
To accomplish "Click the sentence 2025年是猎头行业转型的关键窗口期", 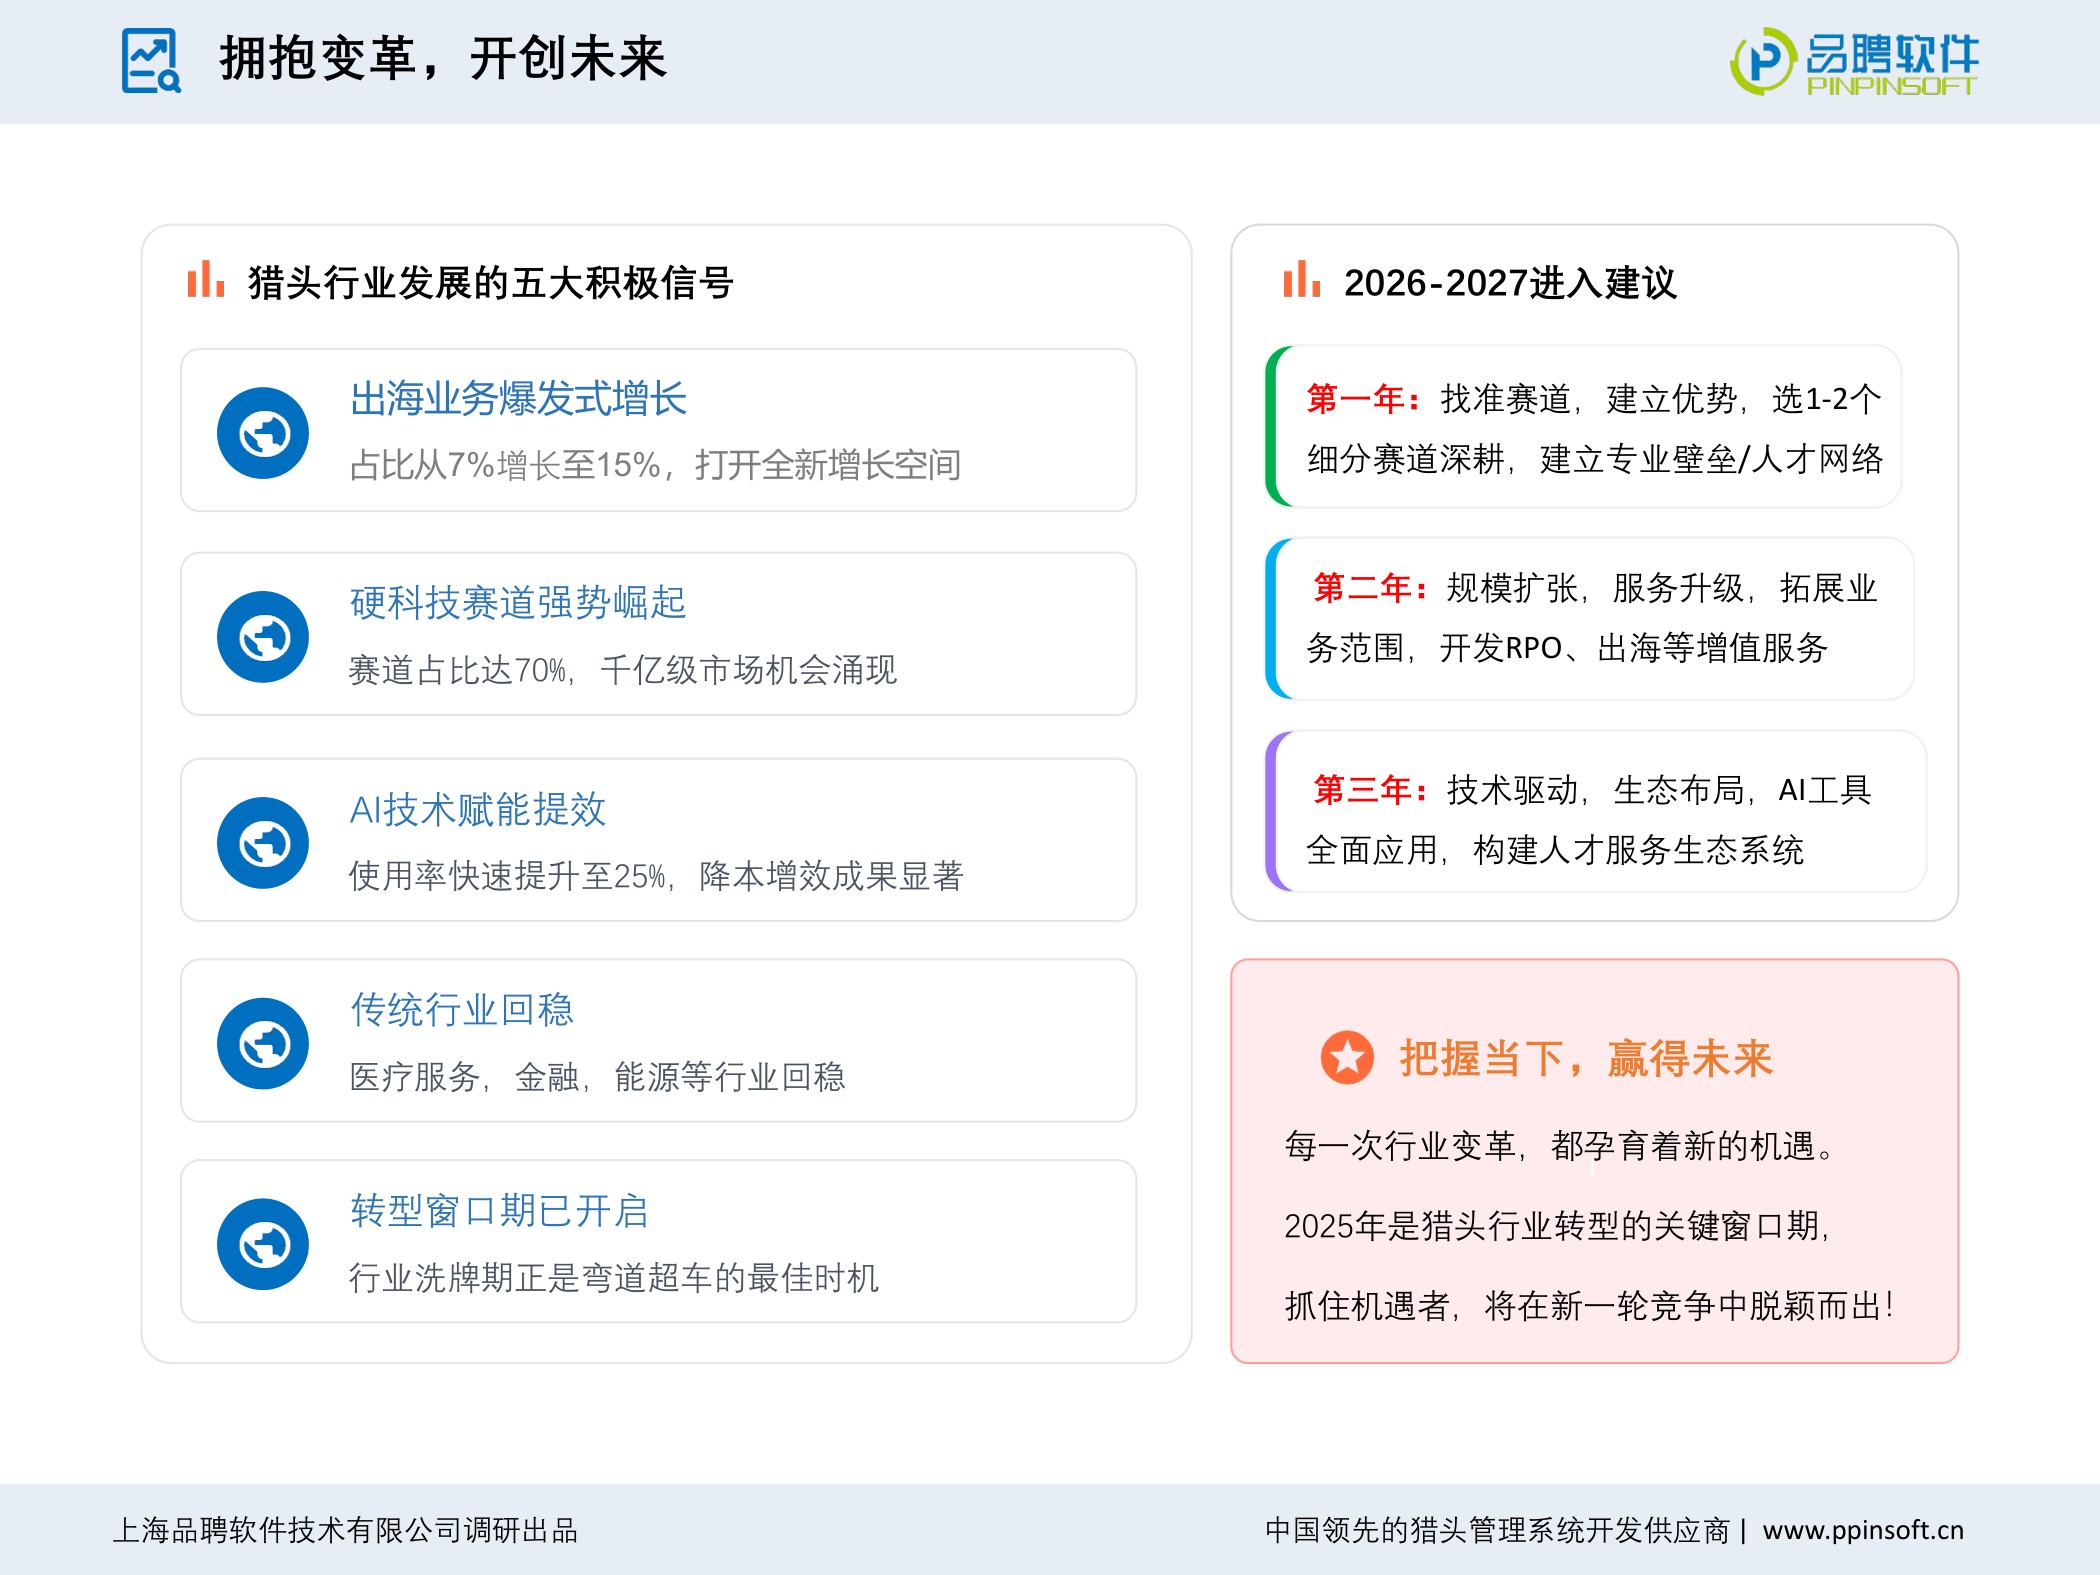I will click(1557, 1226).
